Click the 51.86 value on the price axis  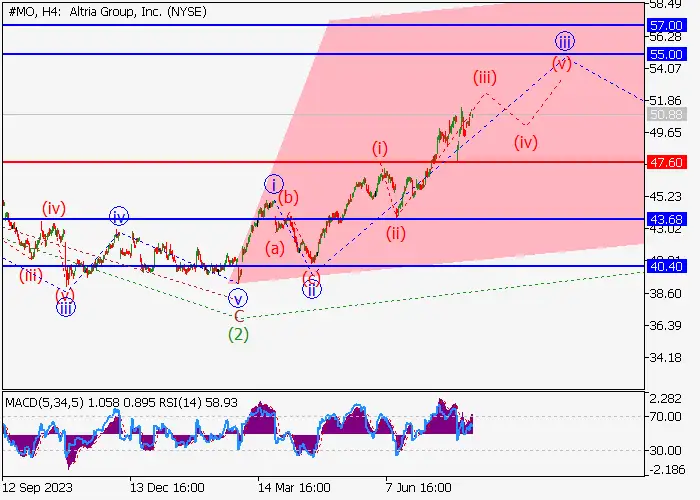(665, 101)
